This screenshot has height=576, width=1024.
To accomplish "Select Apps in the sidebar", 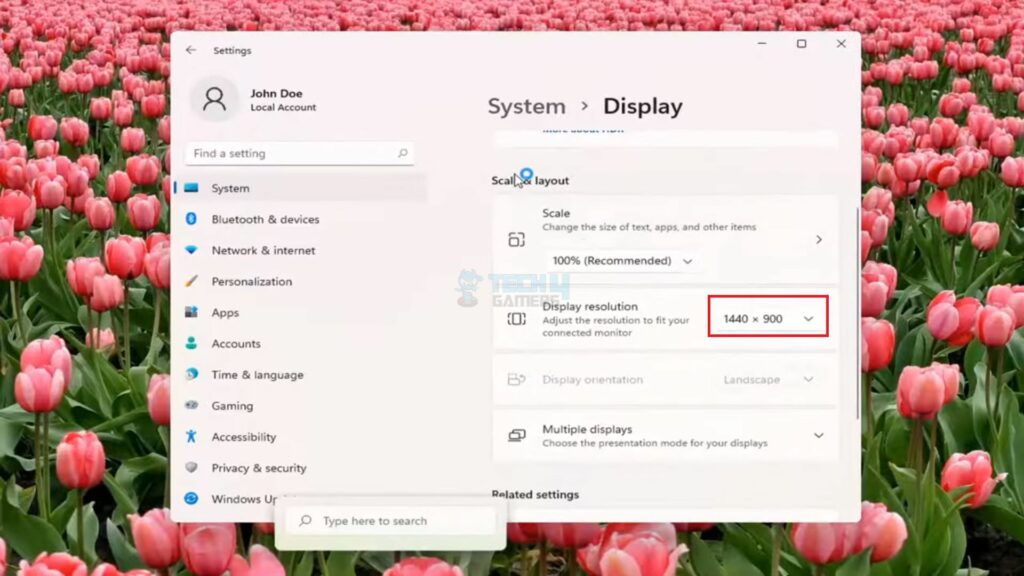I will point(225,313).
